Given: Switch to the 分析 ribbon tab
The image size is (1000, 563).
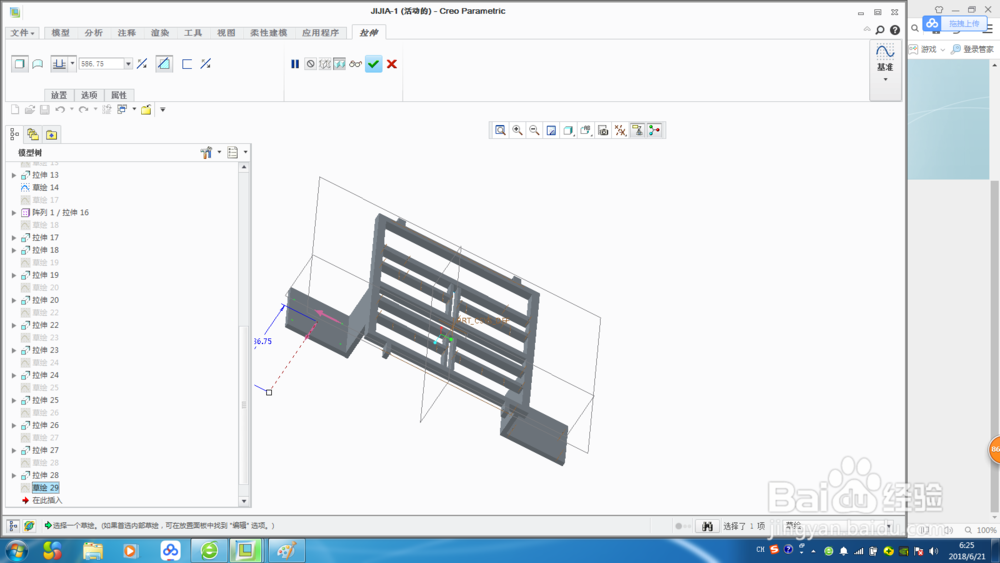Looking at the screenshot, I should pos(94,33).
